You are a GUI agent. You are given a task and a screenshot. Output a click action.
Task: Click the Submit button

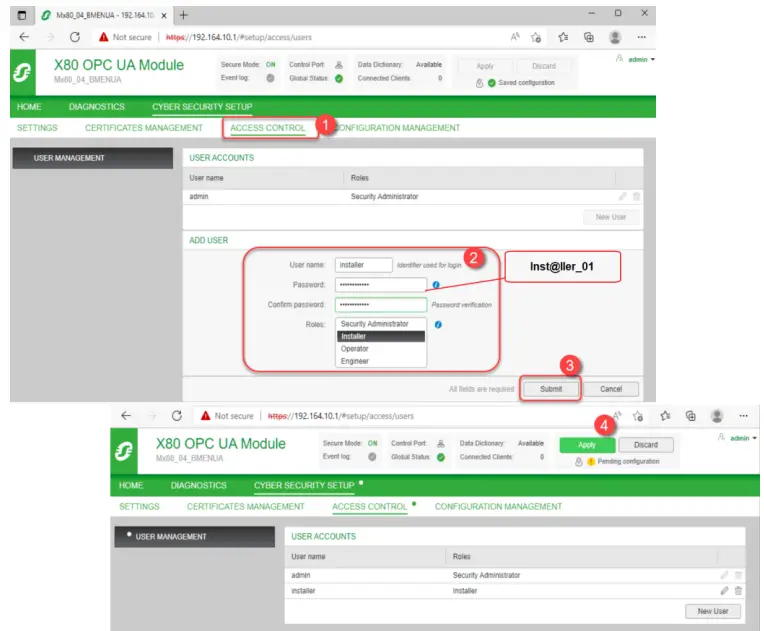551,389
